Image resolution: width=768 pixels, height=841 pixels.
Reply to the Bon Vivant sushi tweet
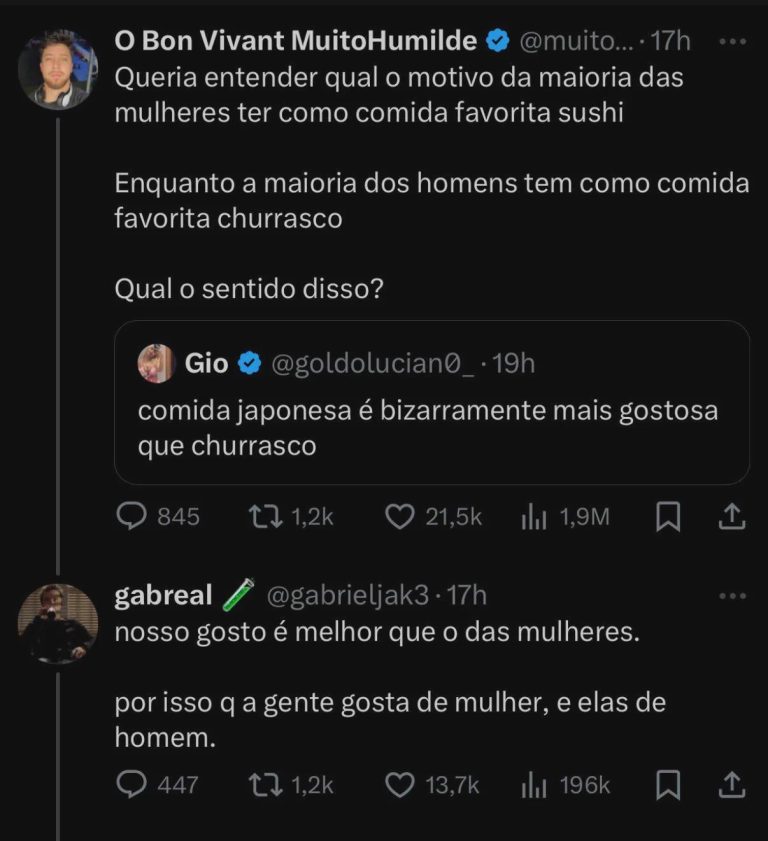(133, 516)
